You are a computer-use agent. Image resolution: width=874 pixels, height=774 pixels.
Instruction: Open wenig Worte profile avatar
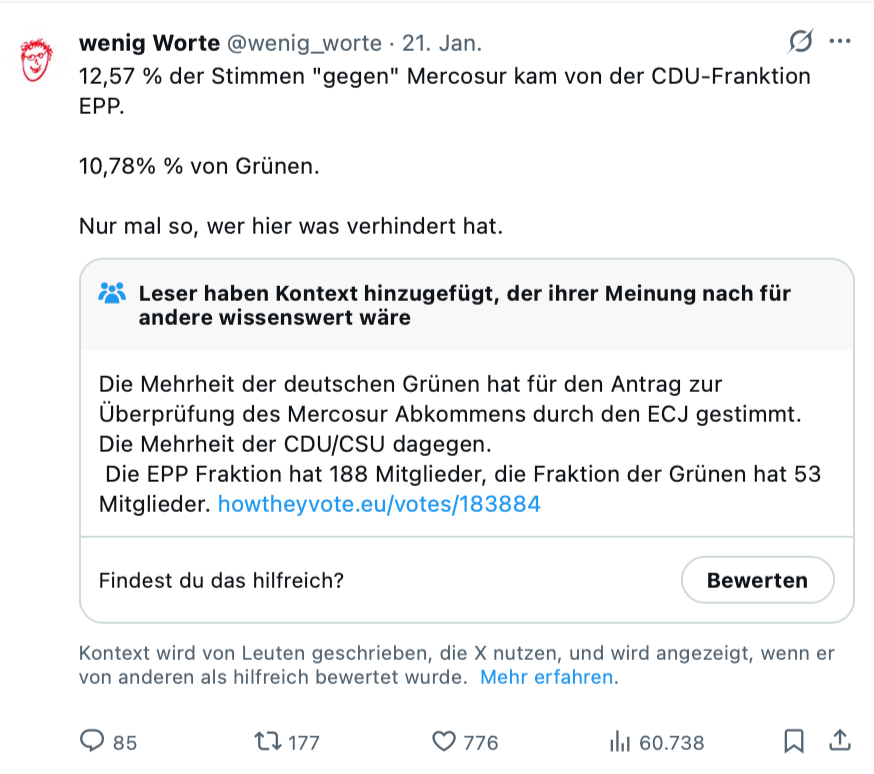click(38, 60)
